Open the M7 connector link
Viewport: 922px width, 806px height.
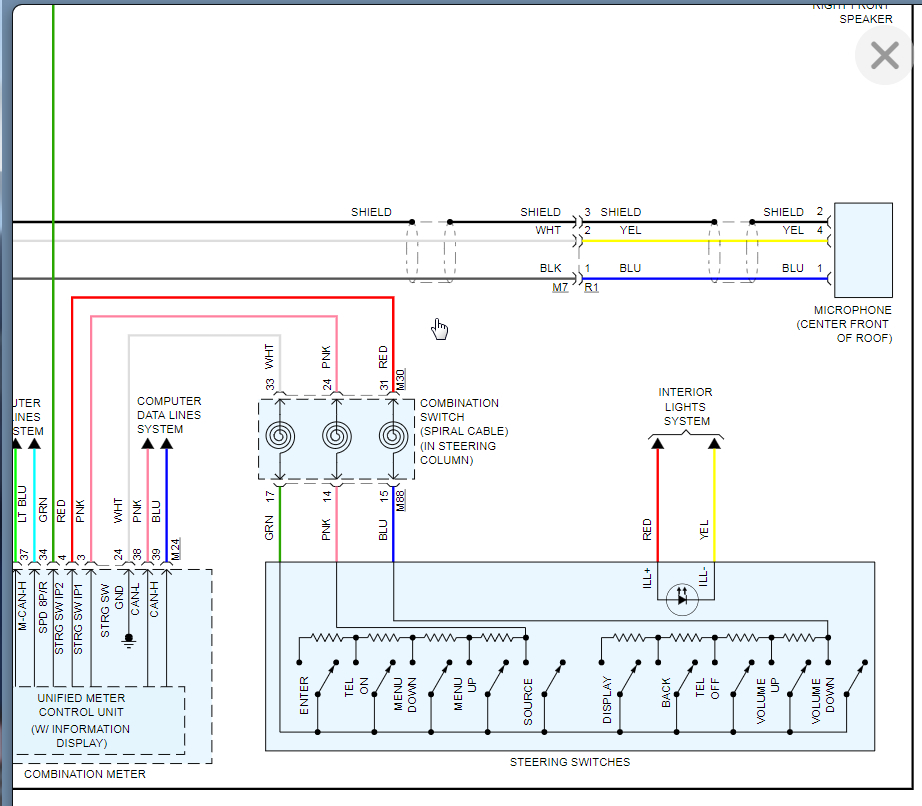click(562, 287)
